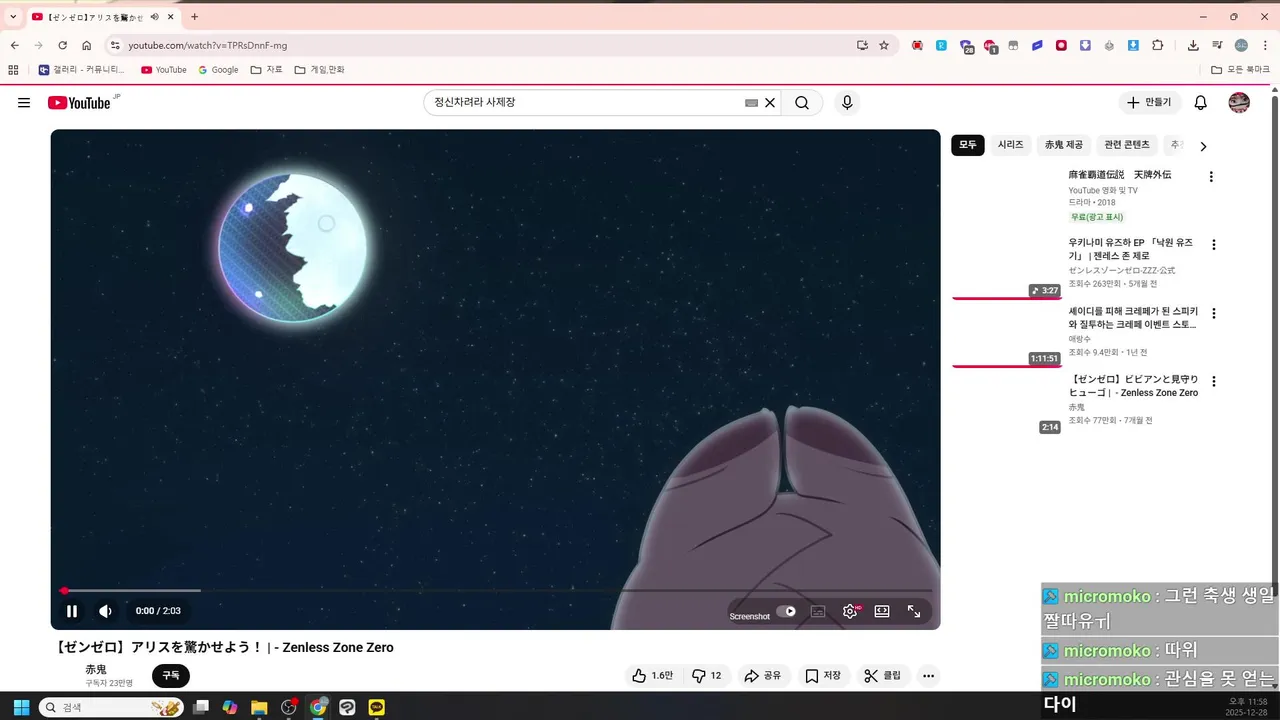Open video settings gear
1280x720 pixels.
coord(850,611)
